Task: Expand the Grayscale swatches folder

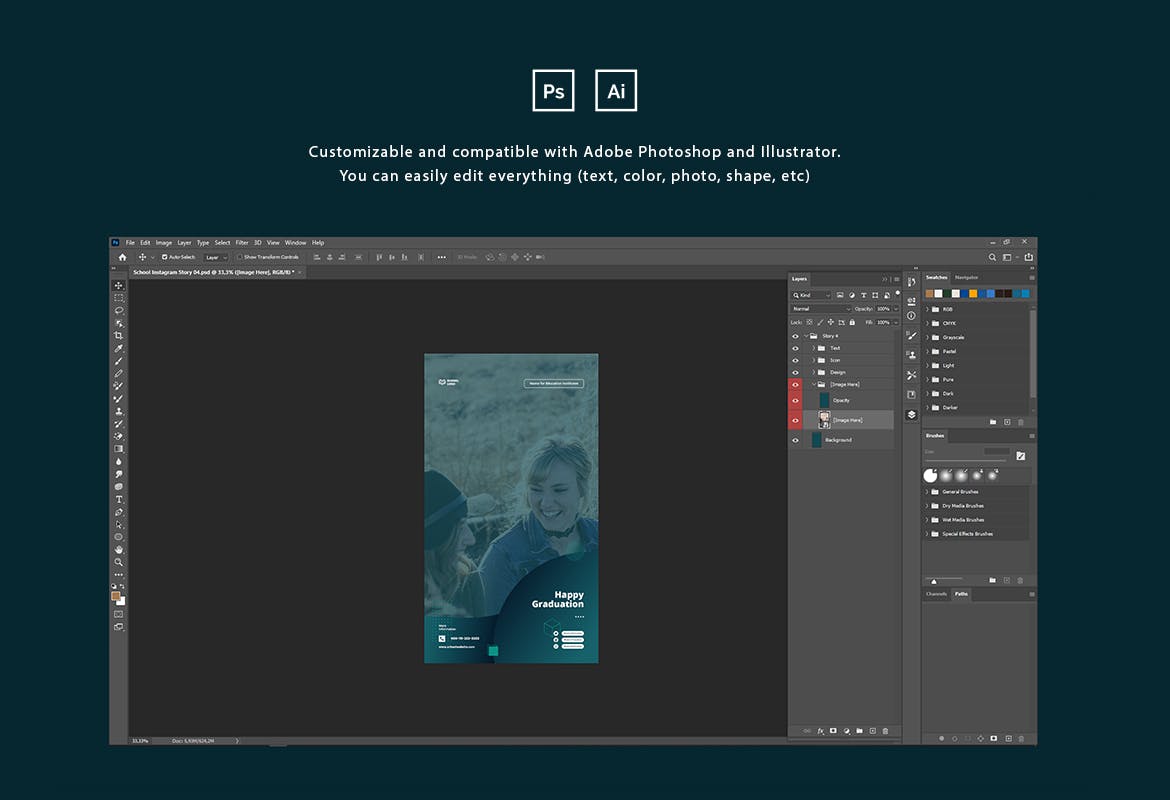Action: (x=927, y=337)
